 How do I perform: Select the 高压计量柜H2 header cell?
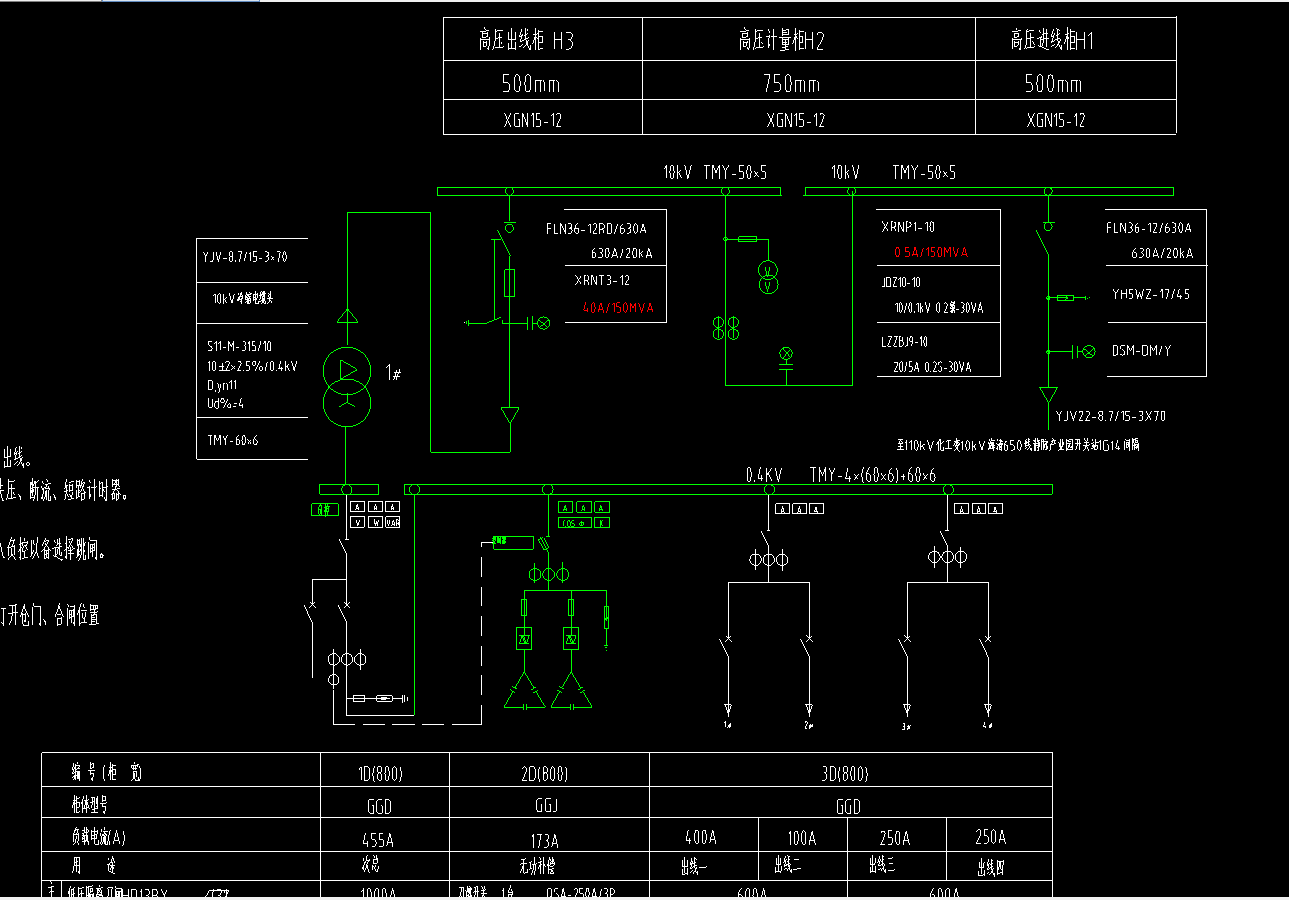coord(809,40)
